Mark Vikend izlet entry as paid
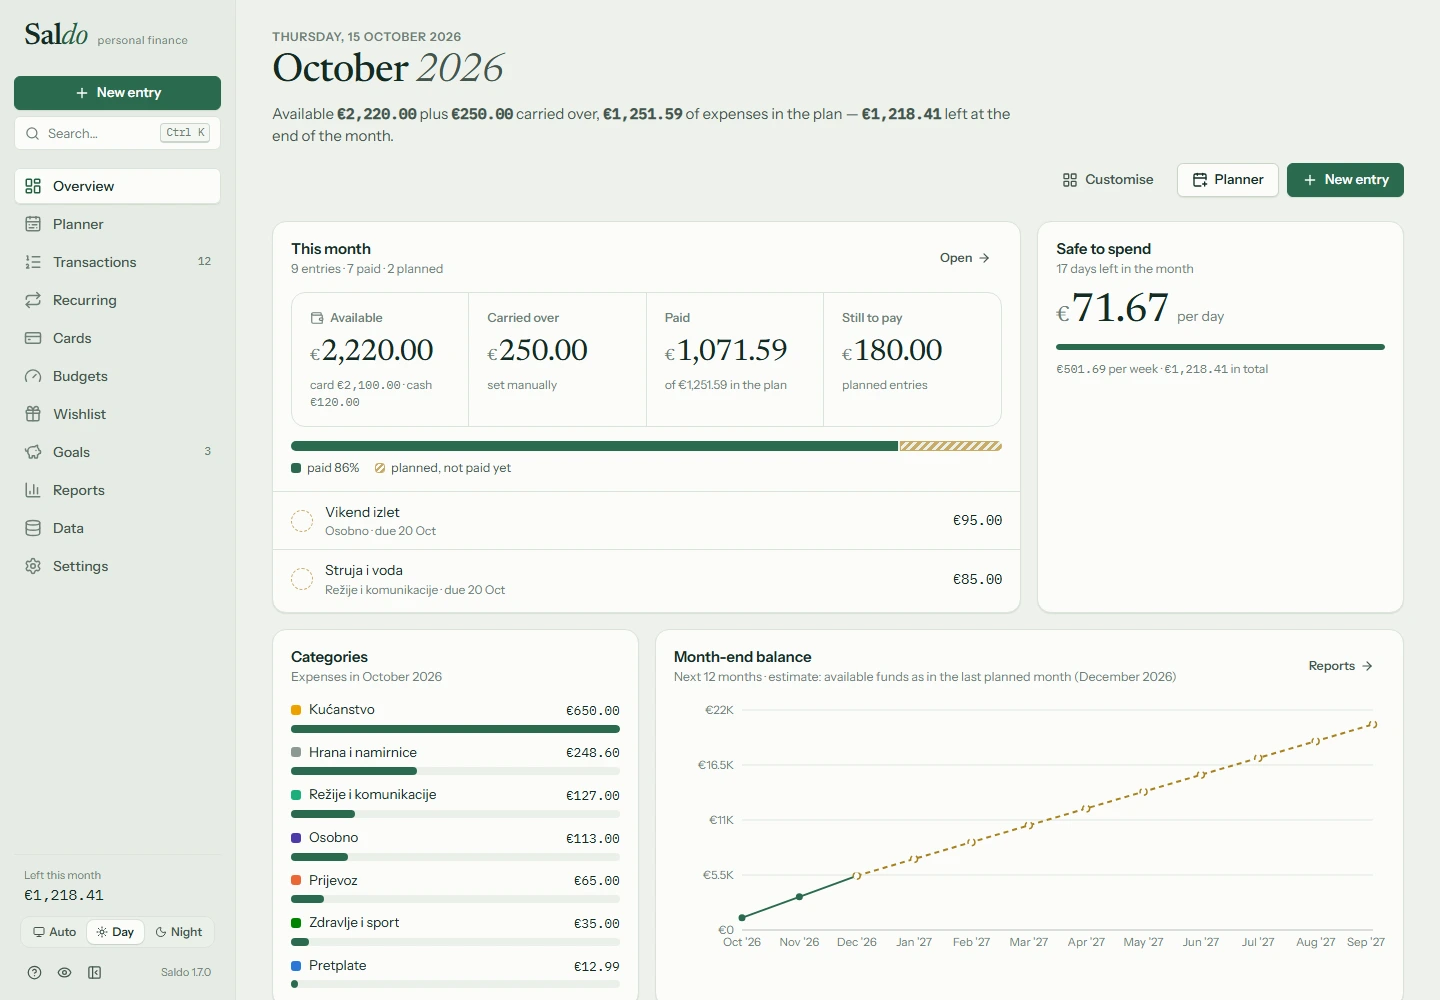The width and height of the screenshot is (1440, 1000). (302, 521)
